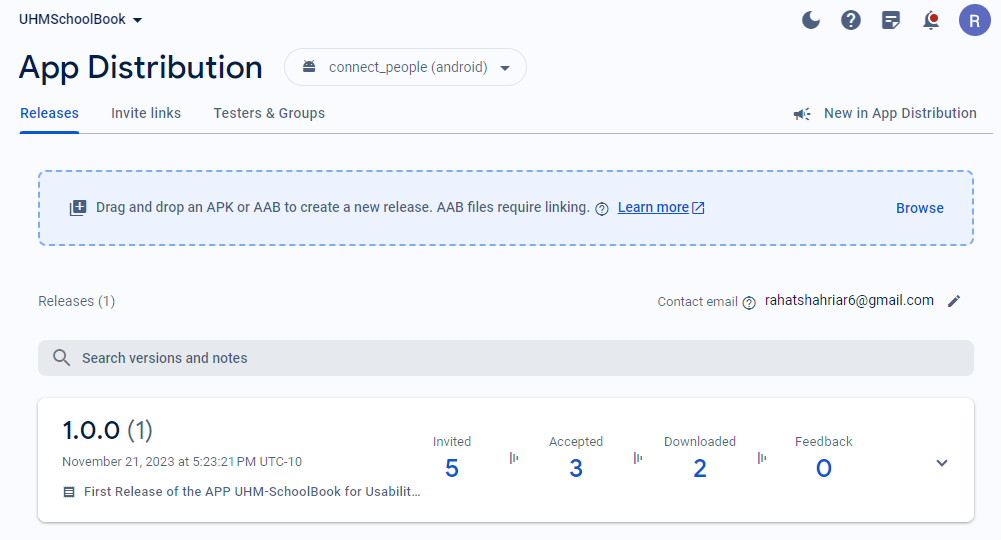Screen dimensions: 1001x540
Task: Toggle dark mode with the moon icon
Action: tap(811, 20)
